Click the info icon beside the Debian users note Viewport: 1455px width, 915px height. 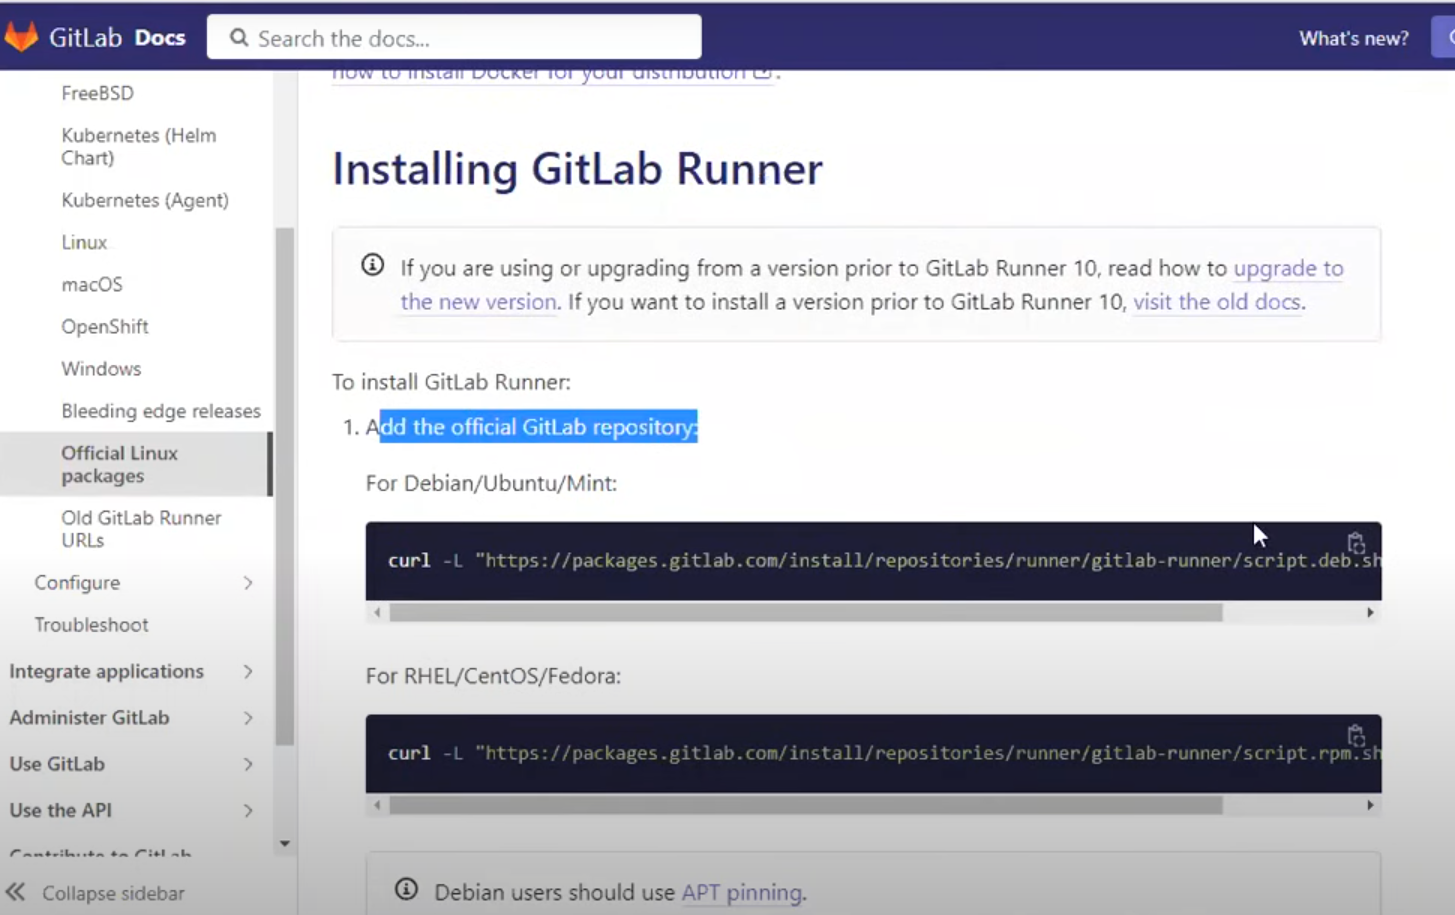[x=406, y=889]
